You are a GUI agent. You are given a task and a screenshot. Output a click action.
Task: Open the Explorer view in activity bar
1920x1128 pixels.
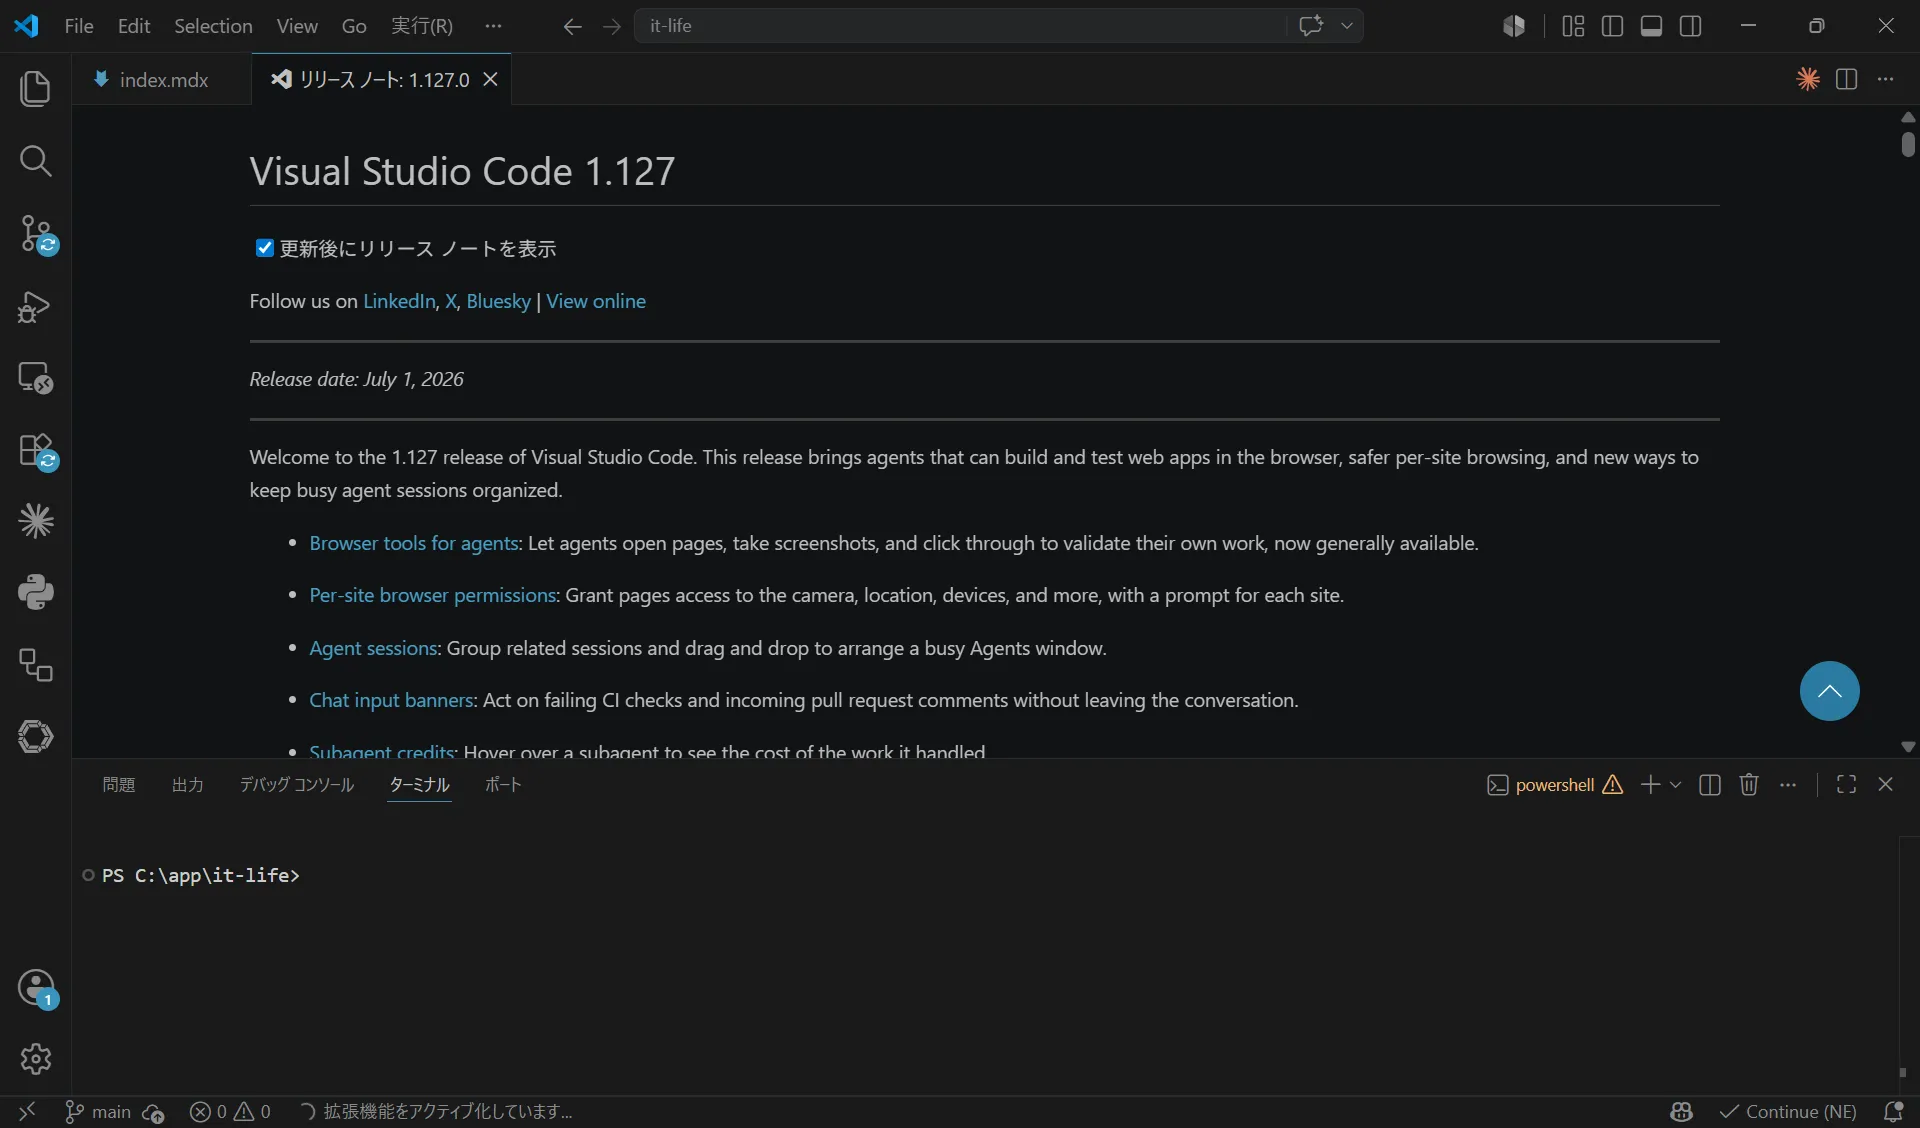35,88
